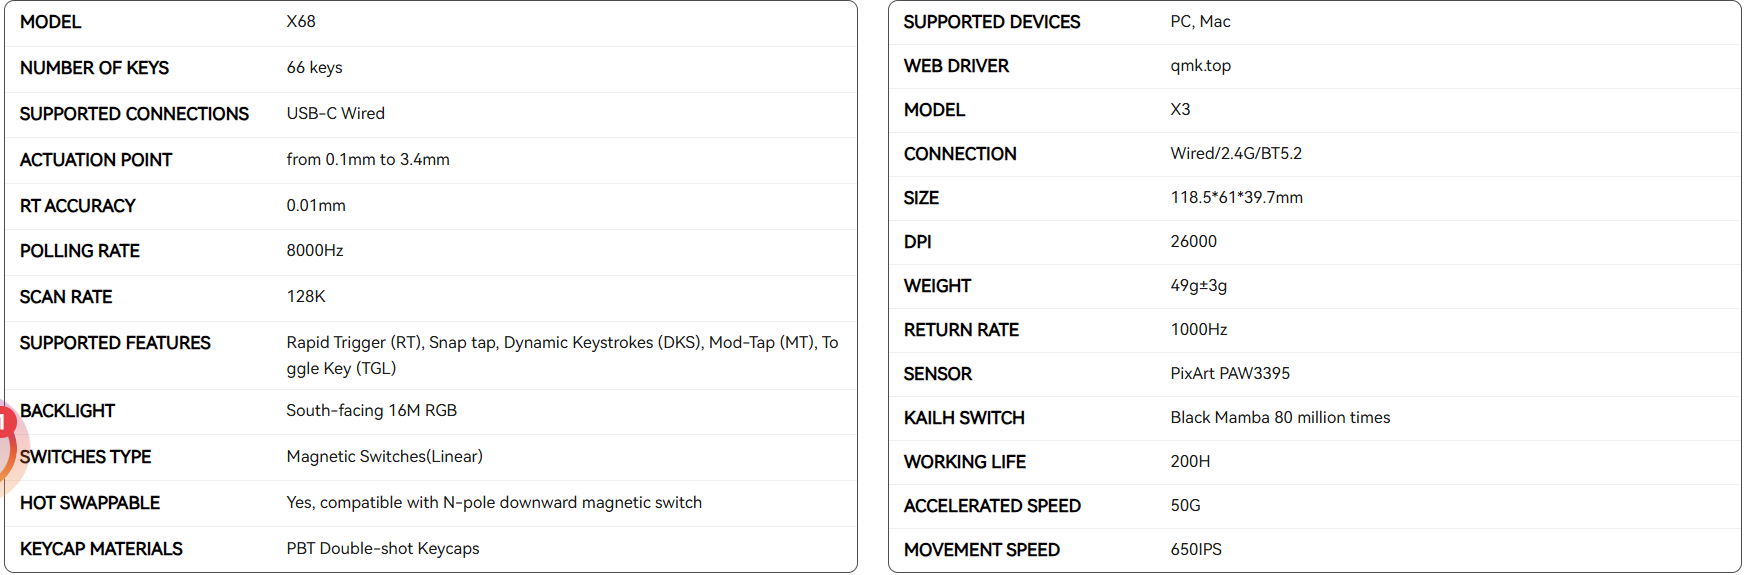Viewport: 1747px width, 575px height.
Task: Click the SUPPORTED FEATURES row label
Action: pos(115,343)
